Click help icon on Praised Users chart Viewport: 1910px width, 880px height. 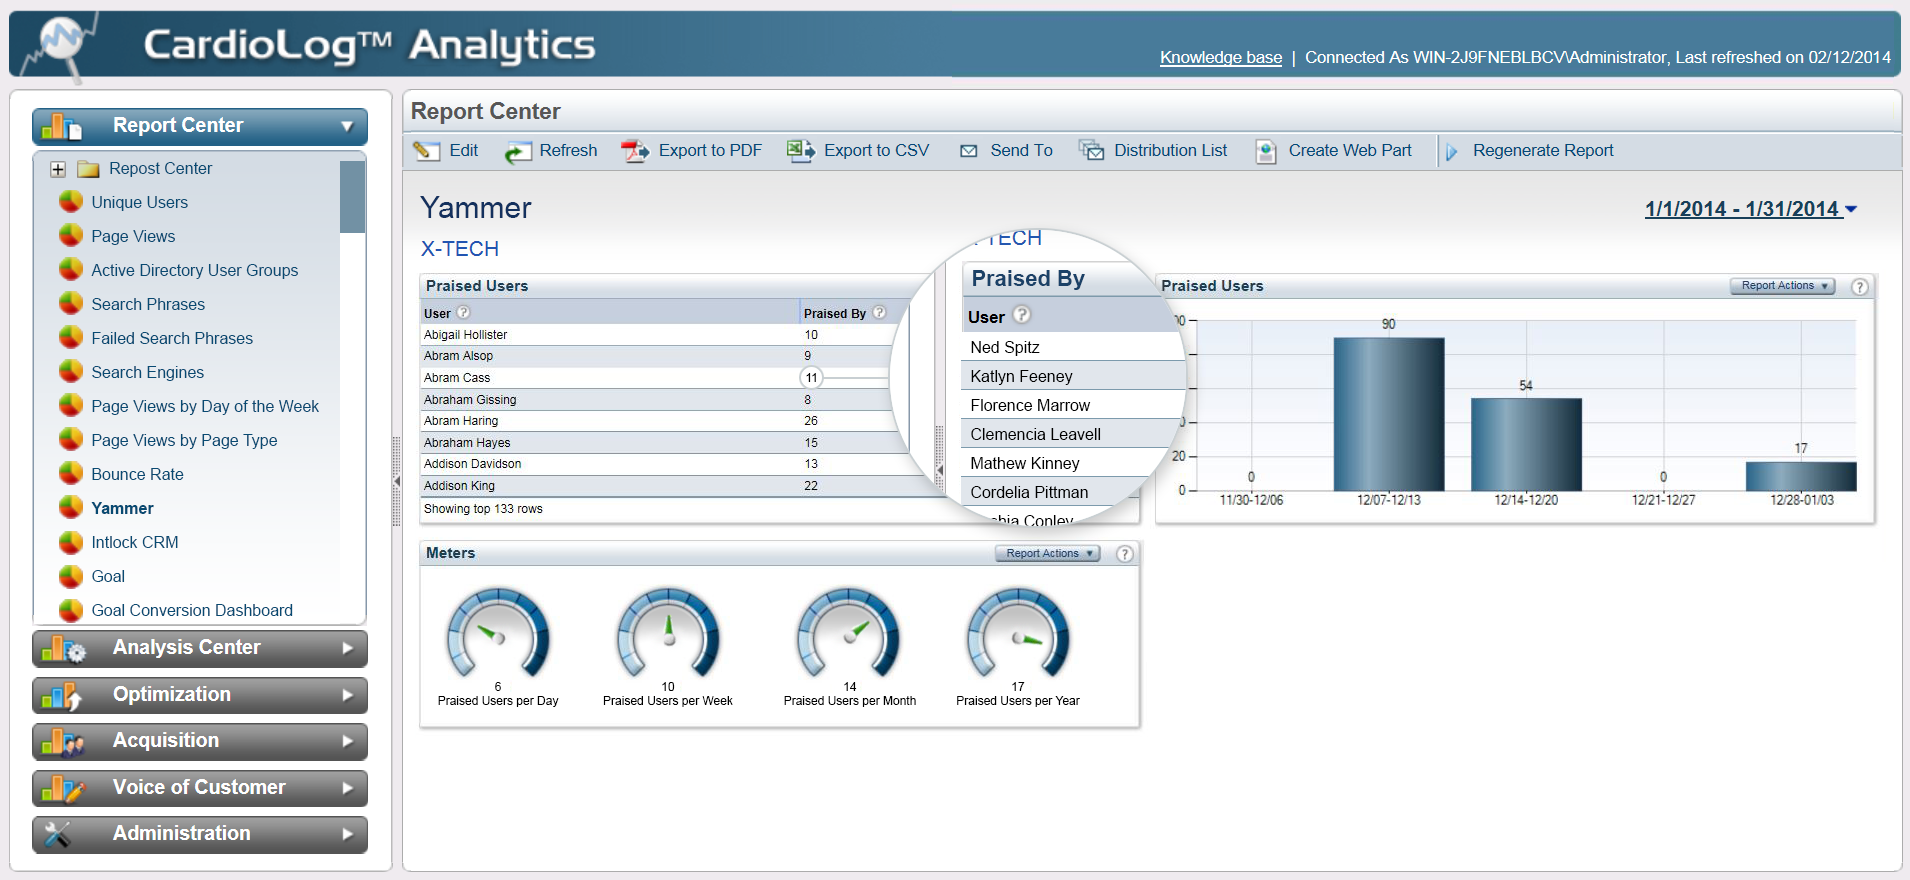(1860, 287)
